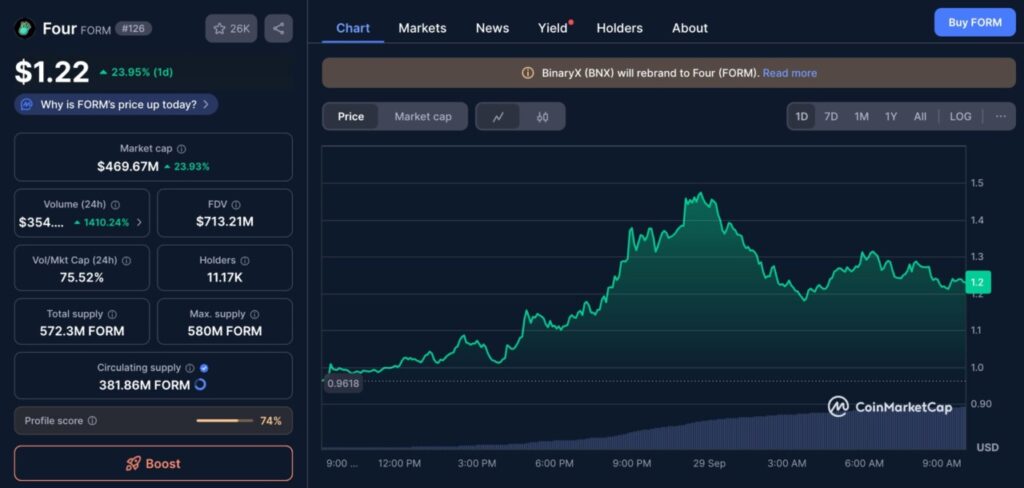The width and height of the screenshot is (1024, 488).
Task: Click the share icon button
Action: pyautogui.click(x=278, y=28)
